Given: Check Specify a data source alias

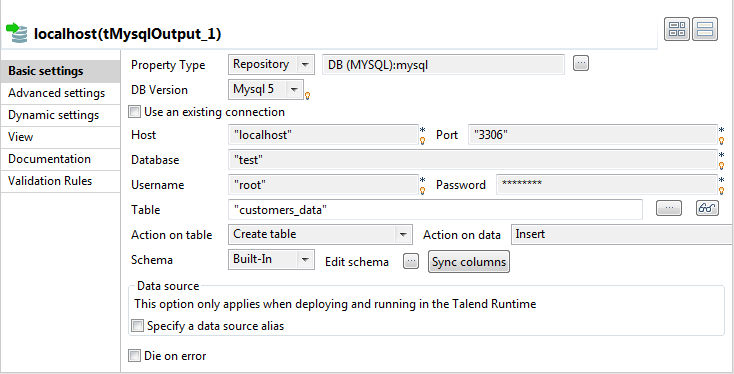Looking at the screenshot, I should [137, 326].
